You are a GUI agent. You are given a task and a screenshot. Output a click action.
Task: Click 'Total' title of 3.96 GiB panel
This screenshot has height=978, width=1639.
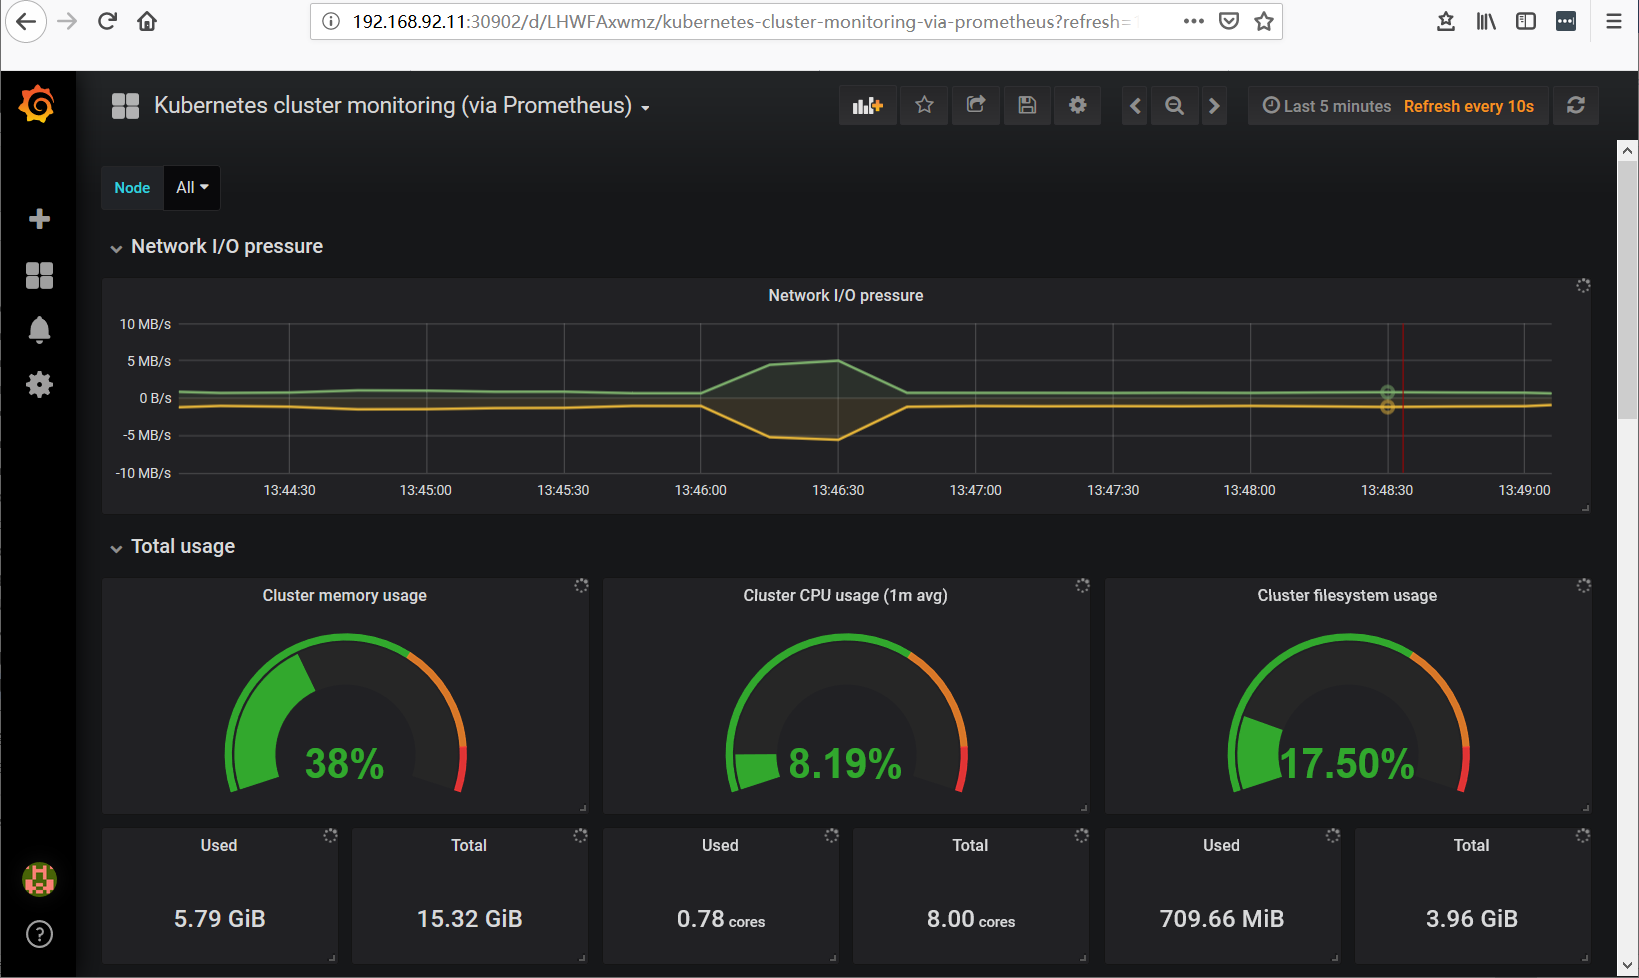click(1471, 845)
